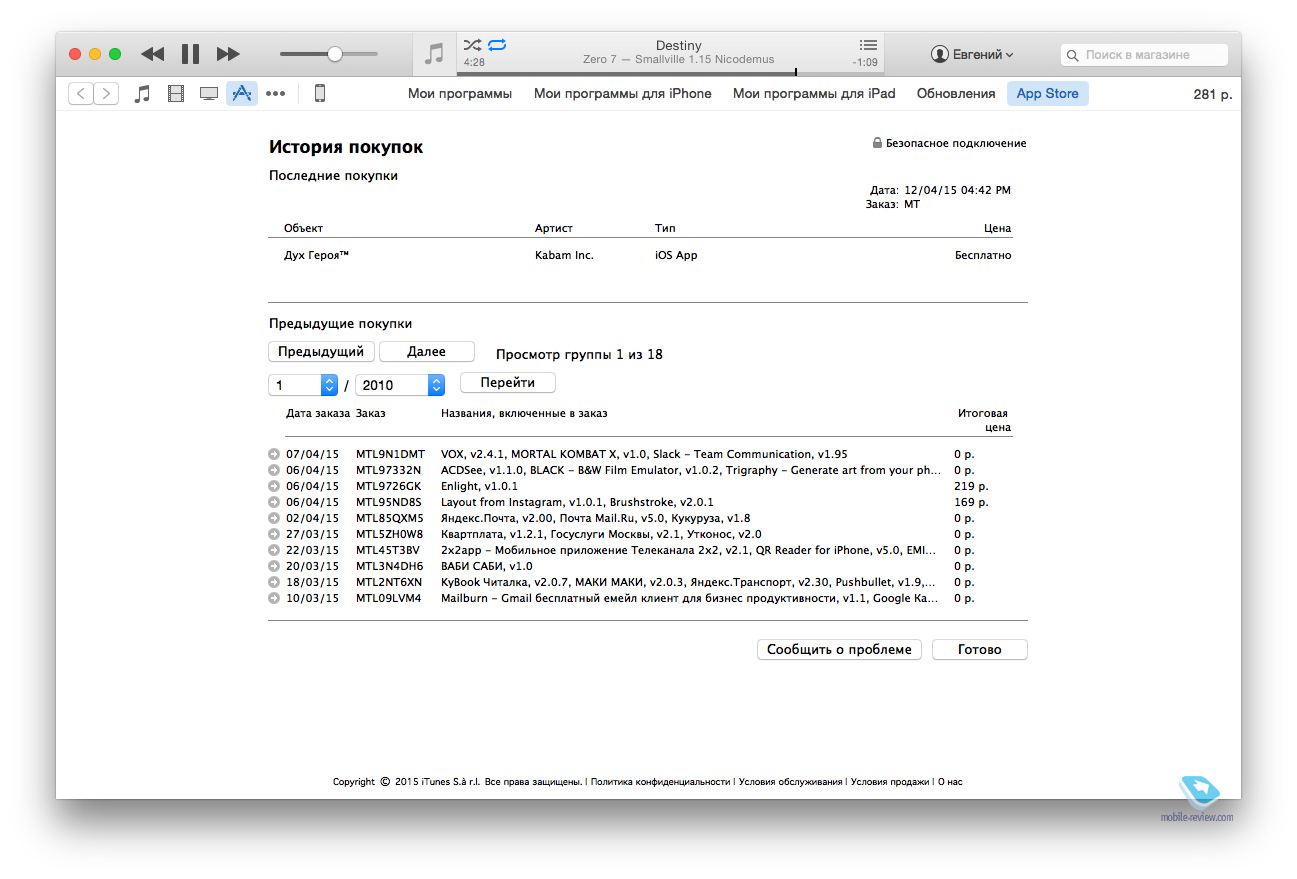Open the month dropdown showing 1
Screen dimensions: 1297x879
coord(303,385)
